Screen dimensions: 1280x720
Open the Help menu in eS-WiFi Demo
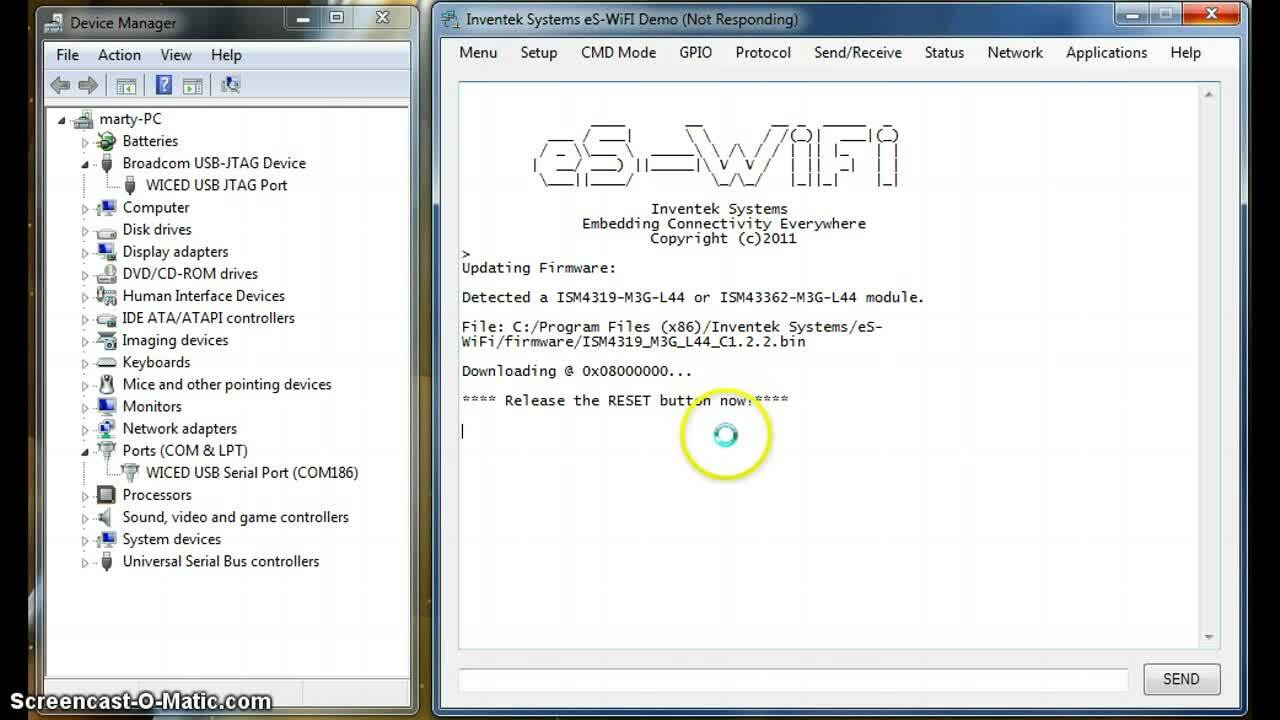[x=1185, y=52]
